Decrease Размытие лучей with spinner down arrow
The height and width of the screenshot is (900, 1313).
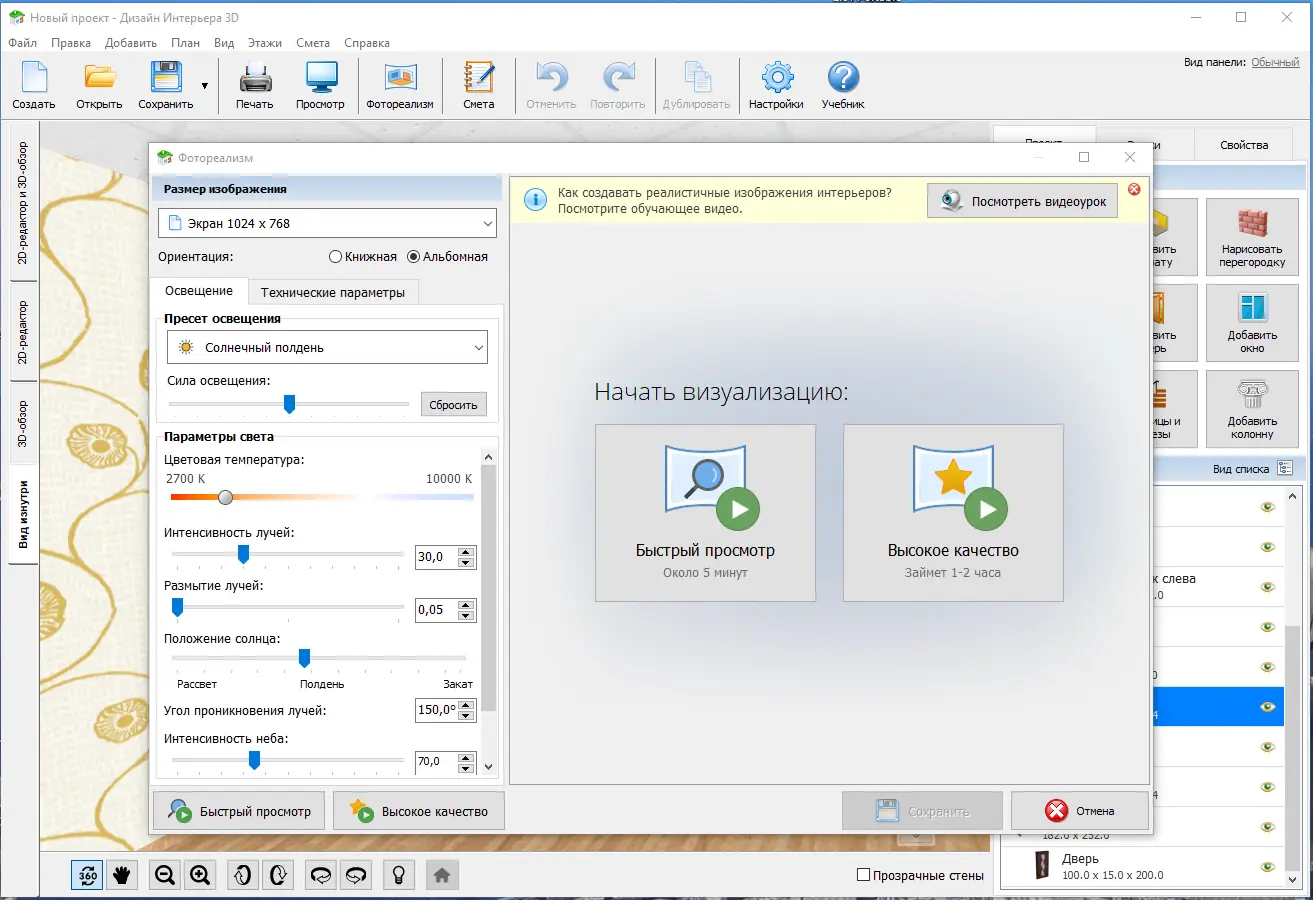pos(465,615)
